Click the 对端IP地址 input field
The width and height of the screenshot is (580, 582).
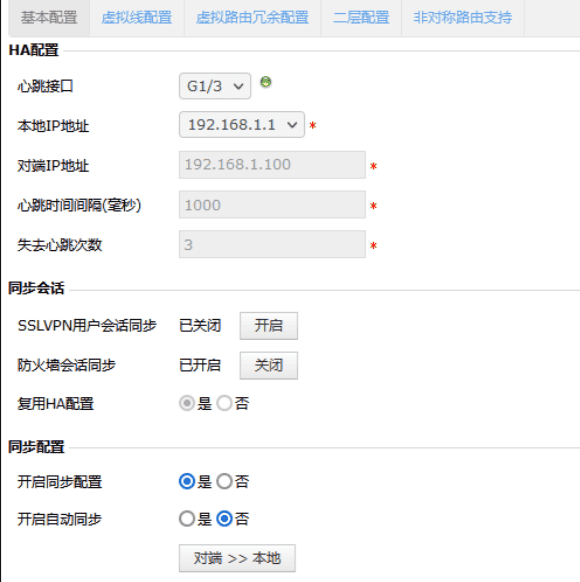(x=272, y=165)
